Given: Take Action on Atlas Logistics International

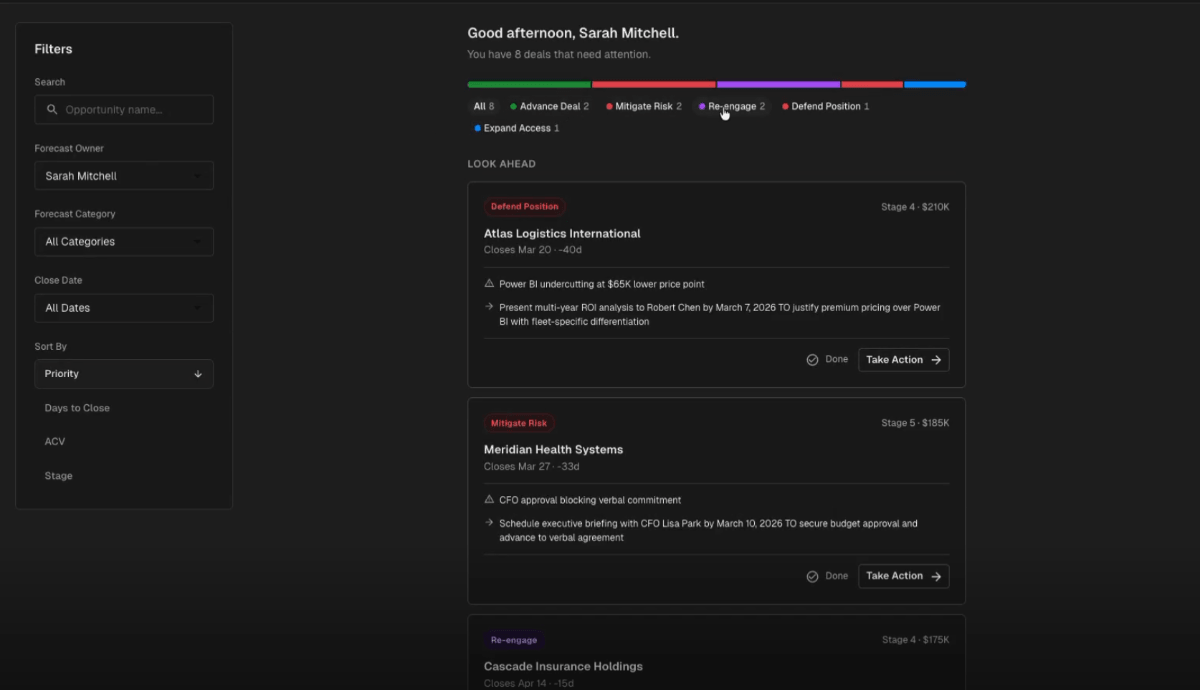Looking at the screenshot, I should tap(904, 360).
